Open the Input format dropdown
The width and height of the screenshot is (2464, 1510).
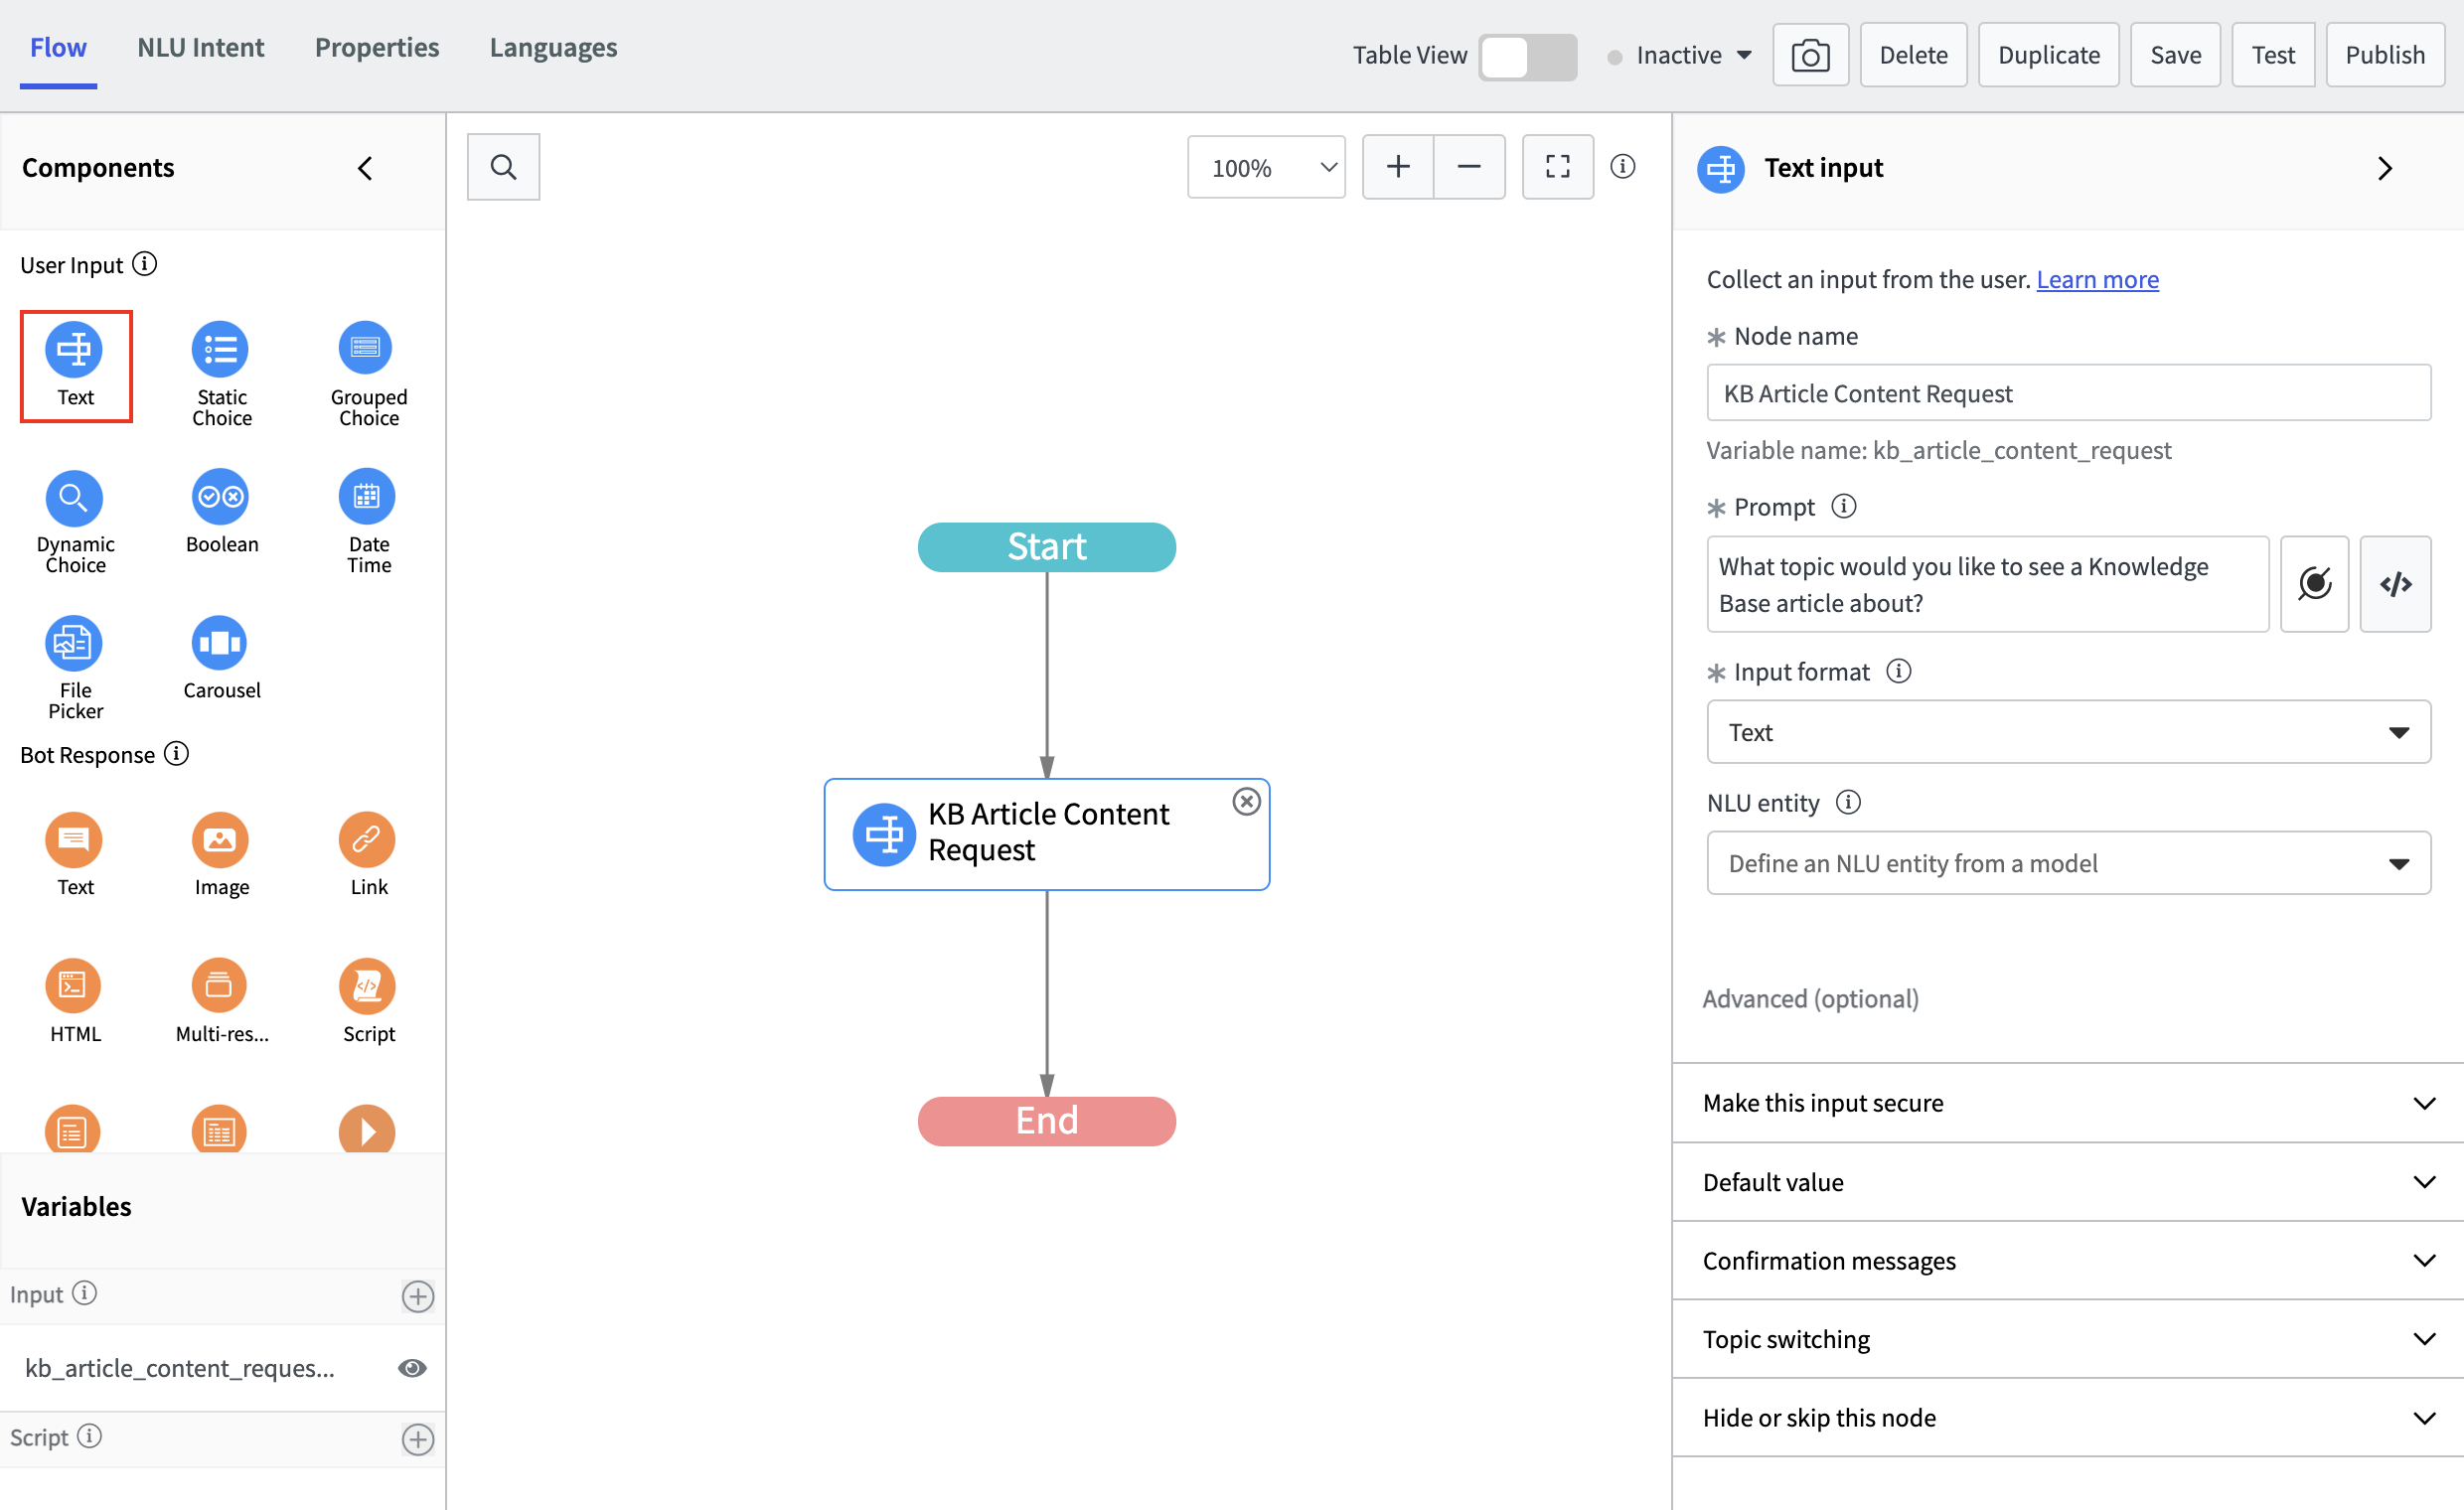pos(2068,732)
